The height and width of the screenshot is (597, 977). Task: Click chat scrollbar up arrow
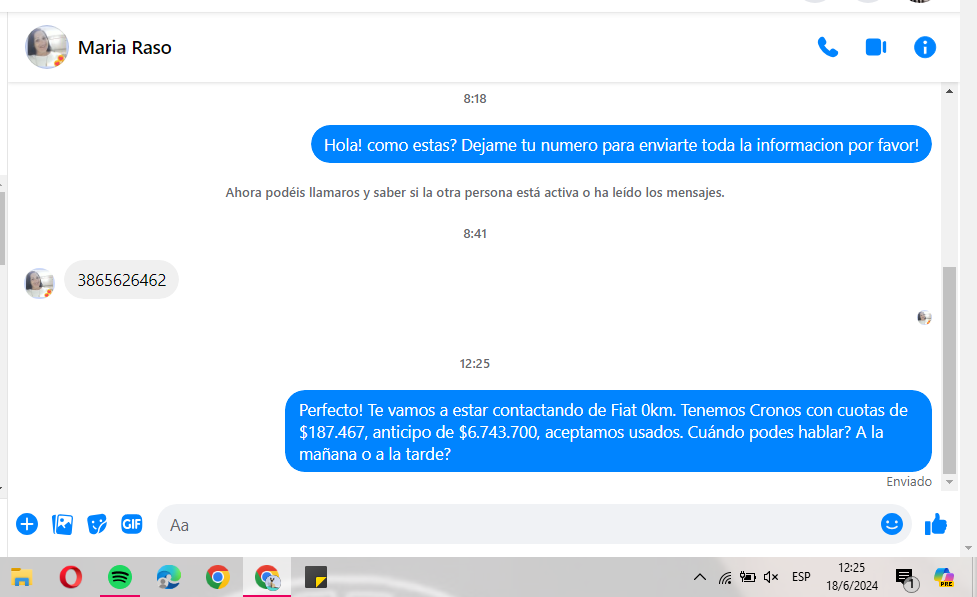click(x=950, y=92)
